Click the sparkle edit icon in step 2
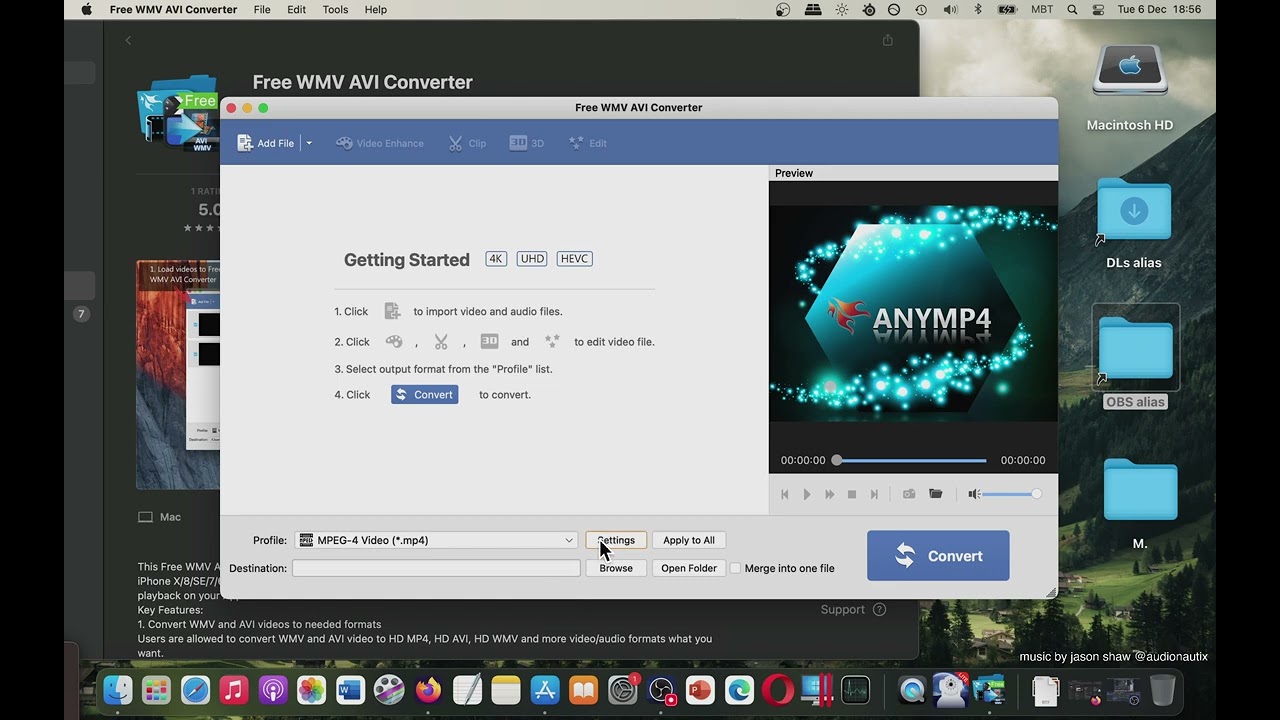The height and width of the screenshot is (720, 1280). click(552, 342)
